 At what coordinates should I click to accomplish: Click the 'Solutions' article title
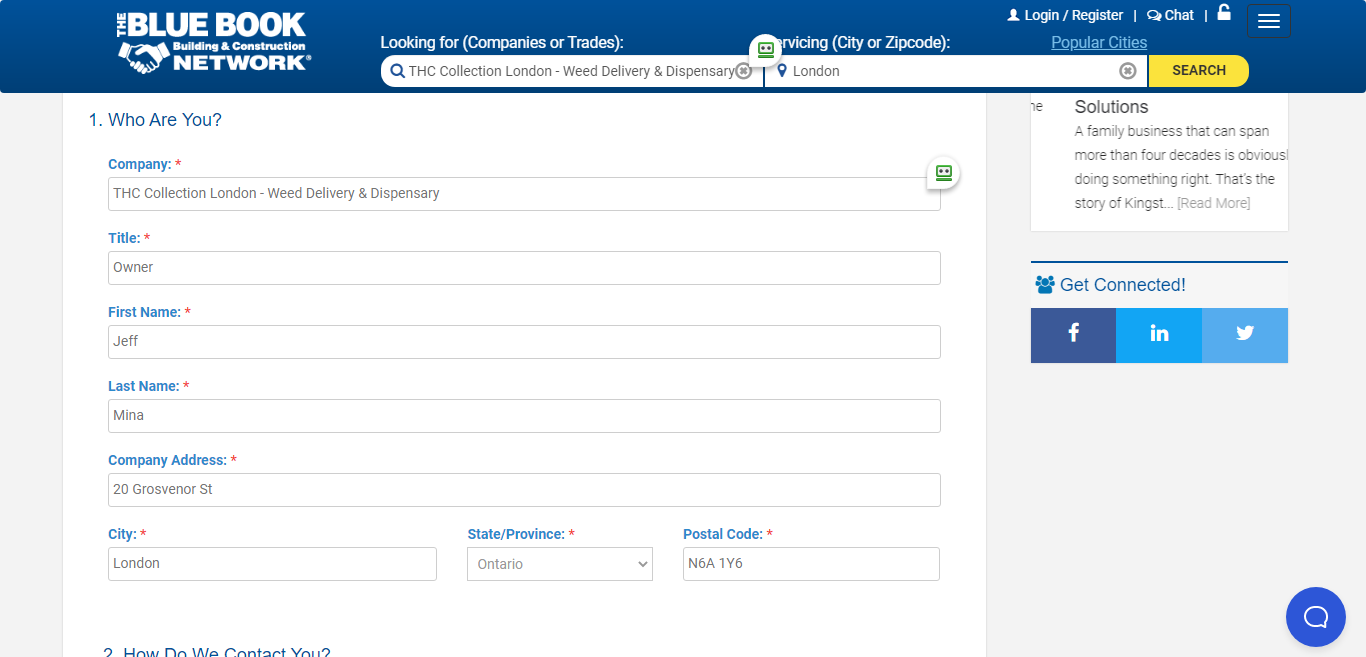click(1111, 107)
